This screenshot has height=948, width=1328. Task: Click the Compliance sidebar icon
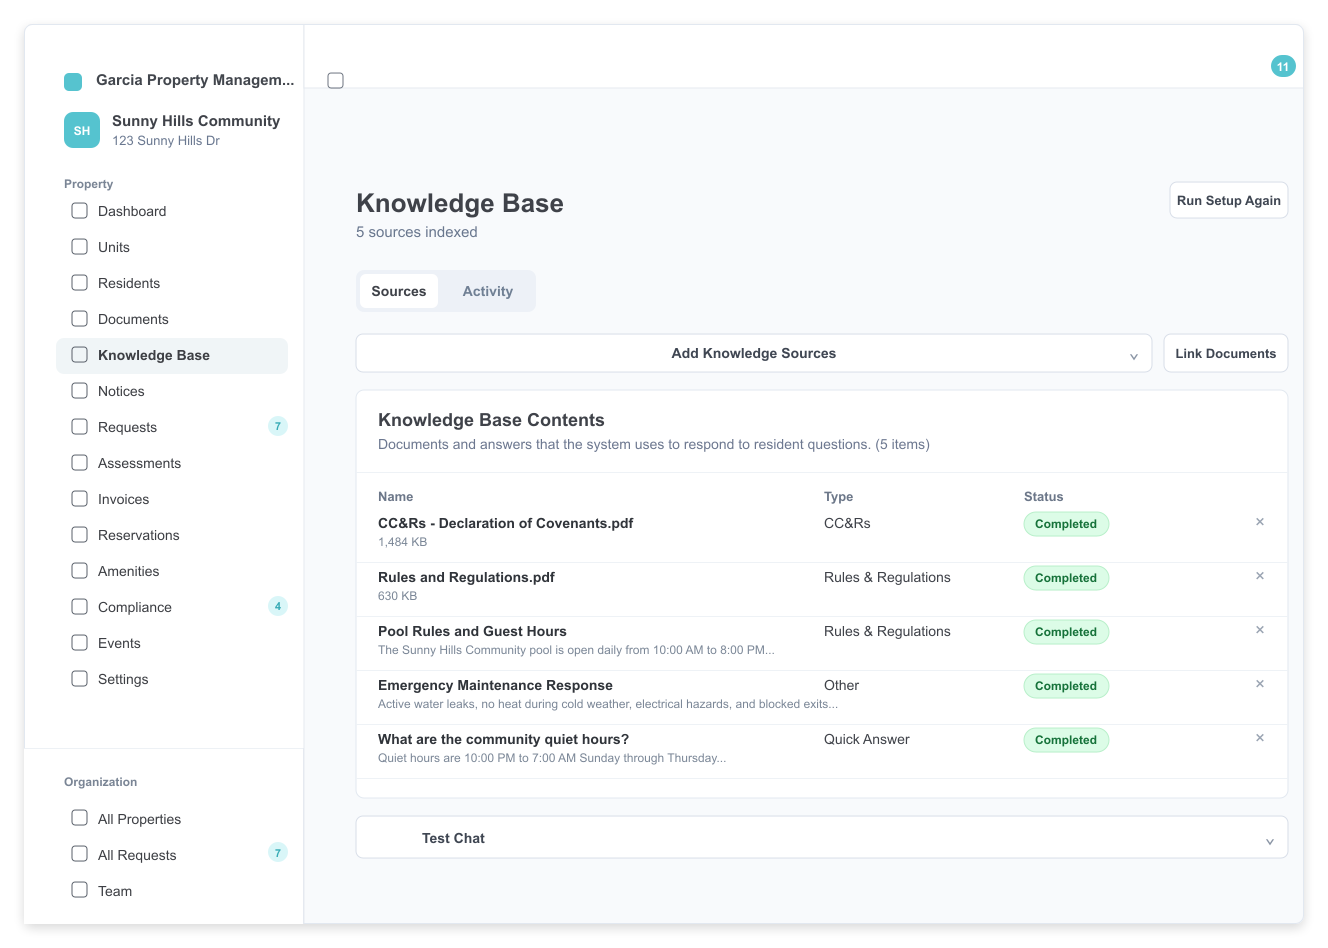[80, 607]
